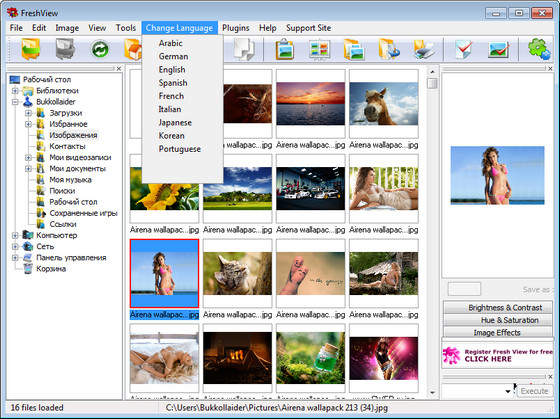Click the clipboard paste image toolbar icon
Image resolution: width=560 pixels, height=419 pixels.
285,49
